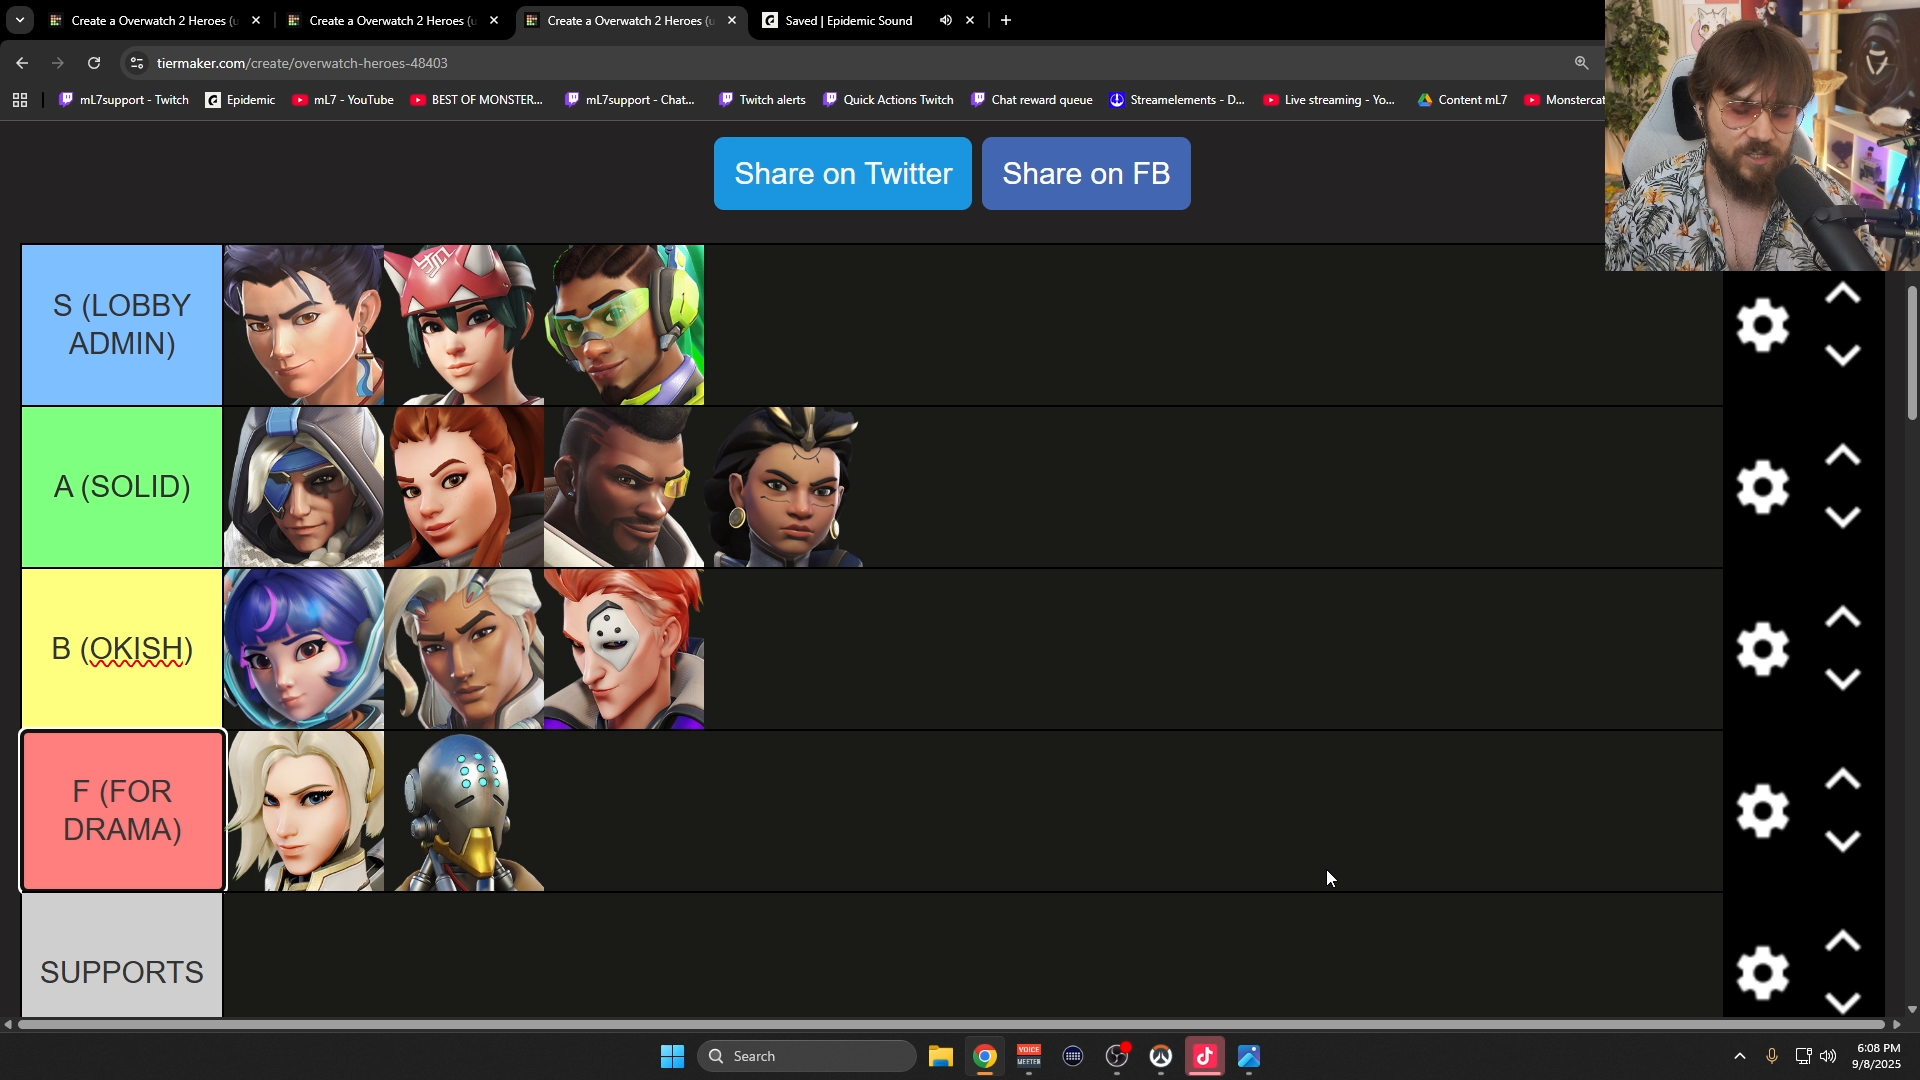The width and height of the screenshot is (1920, 1080).
Task: Show hidden system tray icons
Action: tap(1740, 1056)
